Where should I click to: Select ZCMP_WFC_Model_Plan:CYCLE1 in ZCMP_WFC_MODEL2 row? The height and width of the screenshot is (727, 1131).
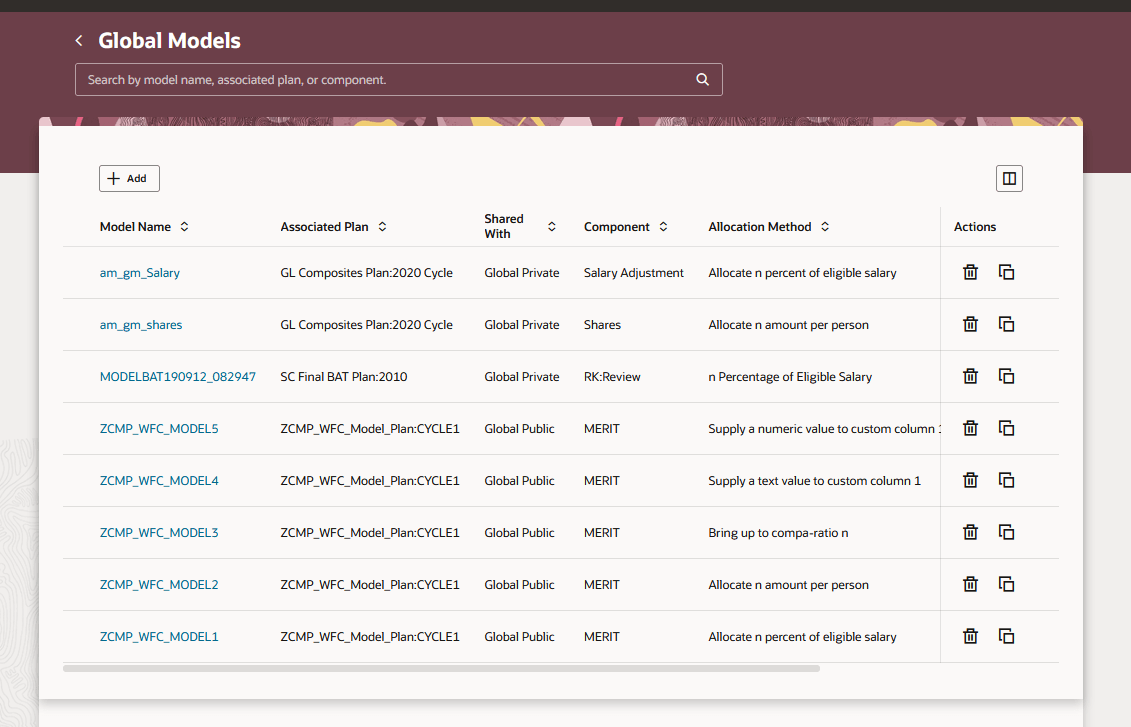pos(370,584)
